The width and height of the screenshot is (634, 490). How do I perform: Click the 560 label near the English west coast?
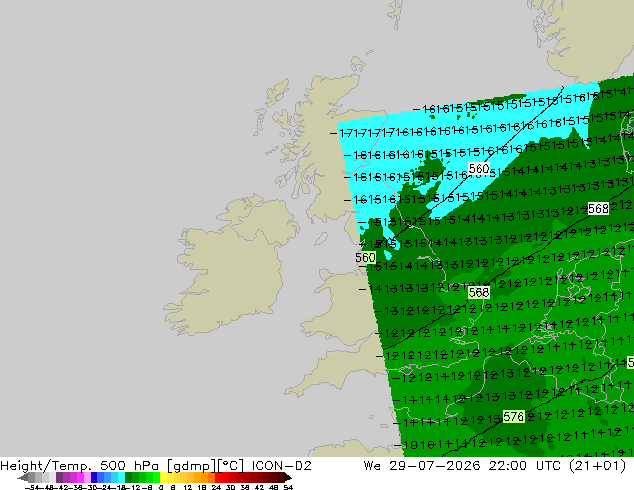click(x=366, y=258)
